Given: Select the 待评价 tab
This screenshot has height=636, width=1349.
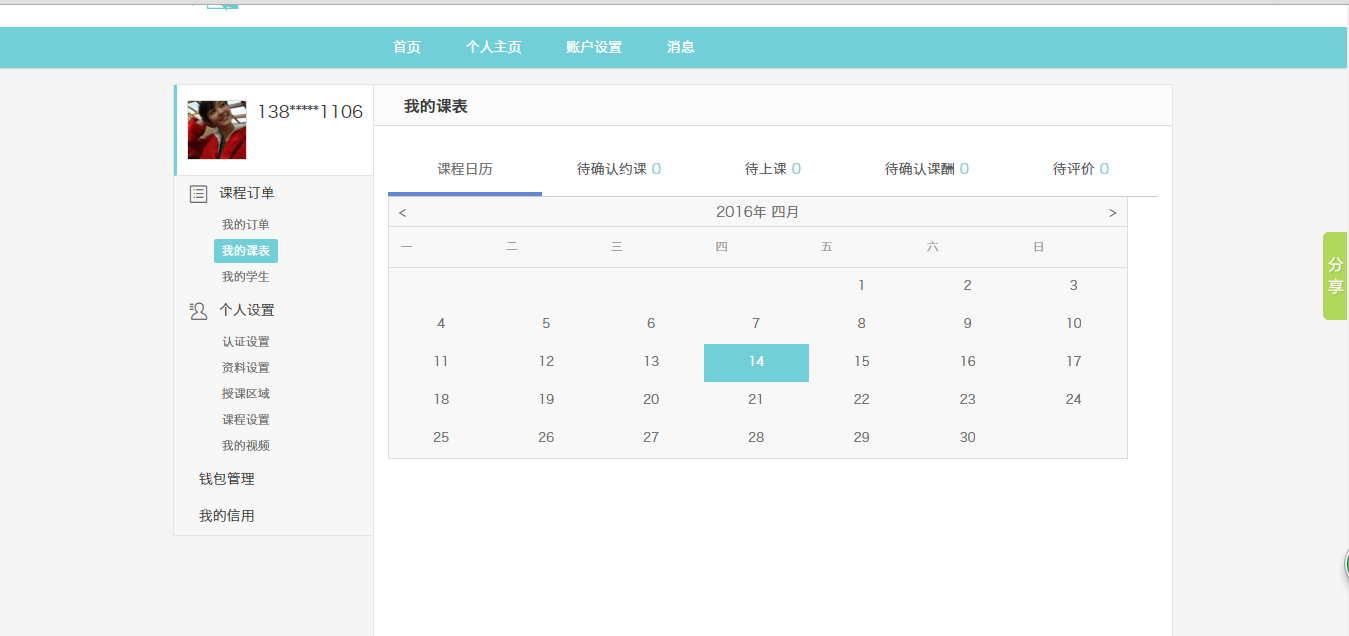Looking at the screenshot, I should coord(1080,169).
